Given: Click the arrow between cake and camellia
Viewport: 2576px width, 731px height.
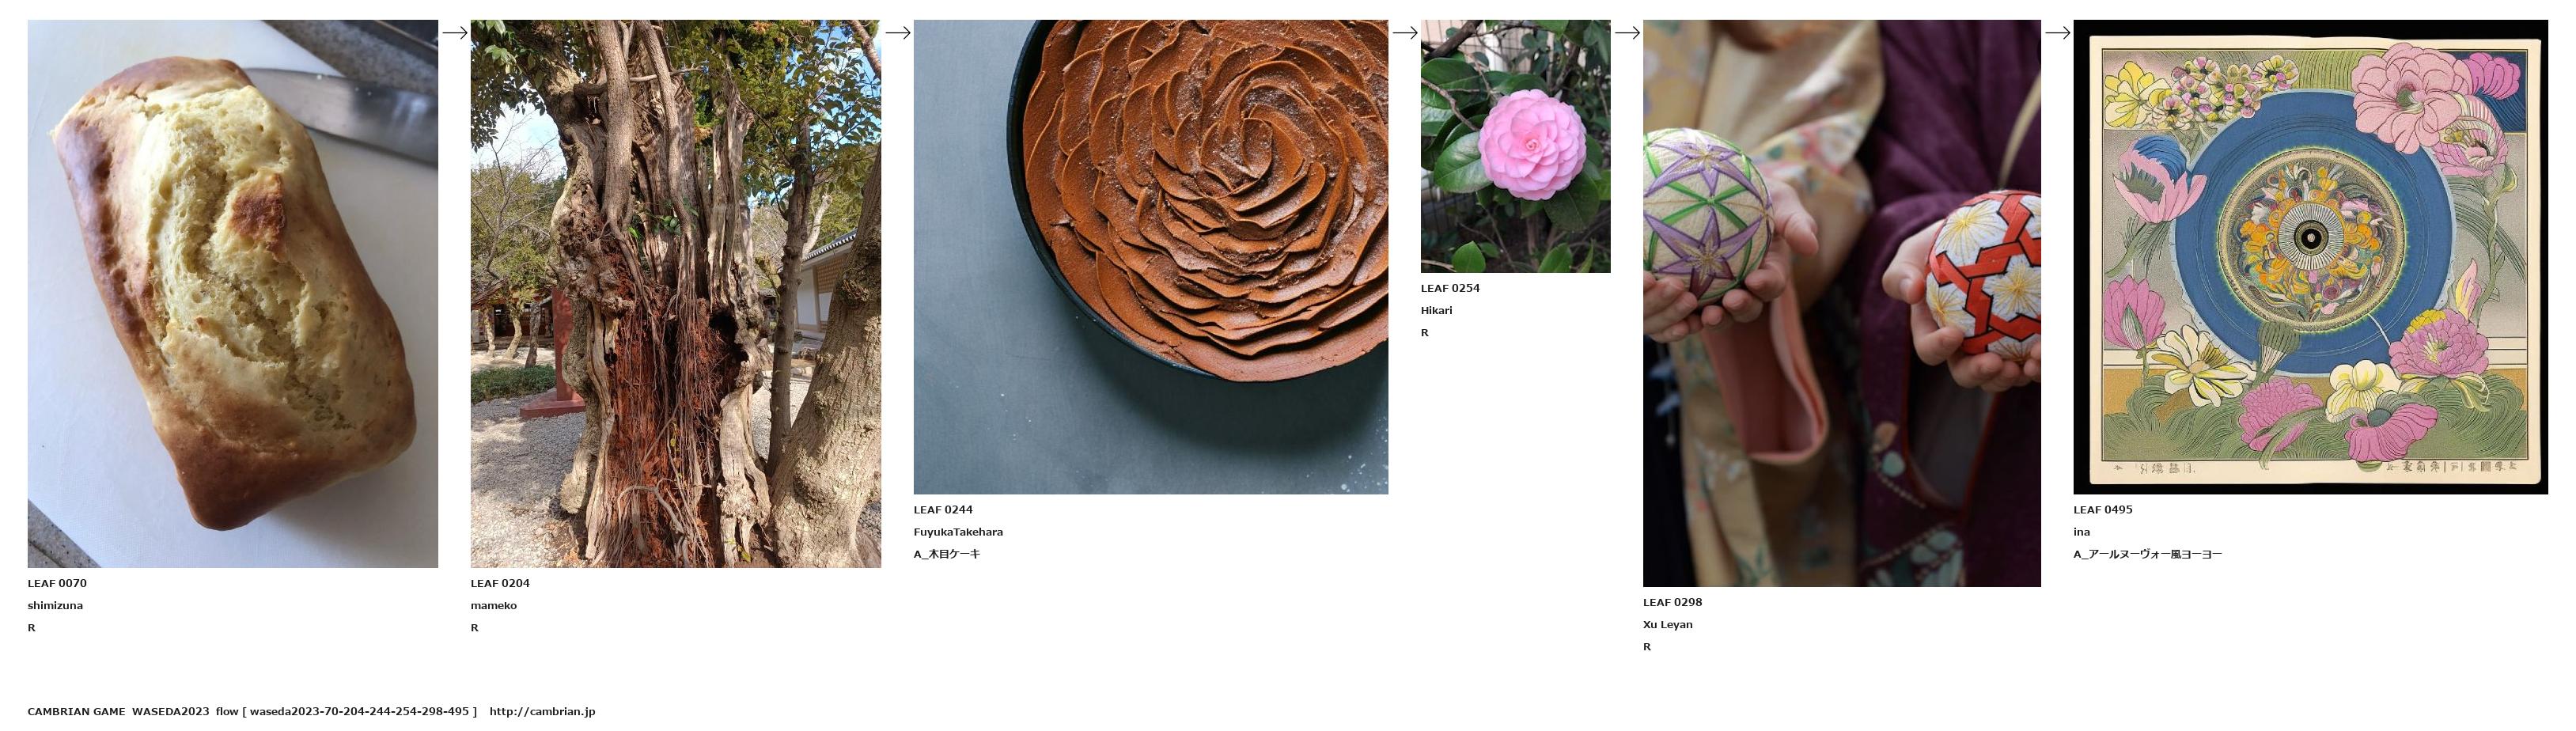Looking at the screenshot, I should [x=1405, y=33].
